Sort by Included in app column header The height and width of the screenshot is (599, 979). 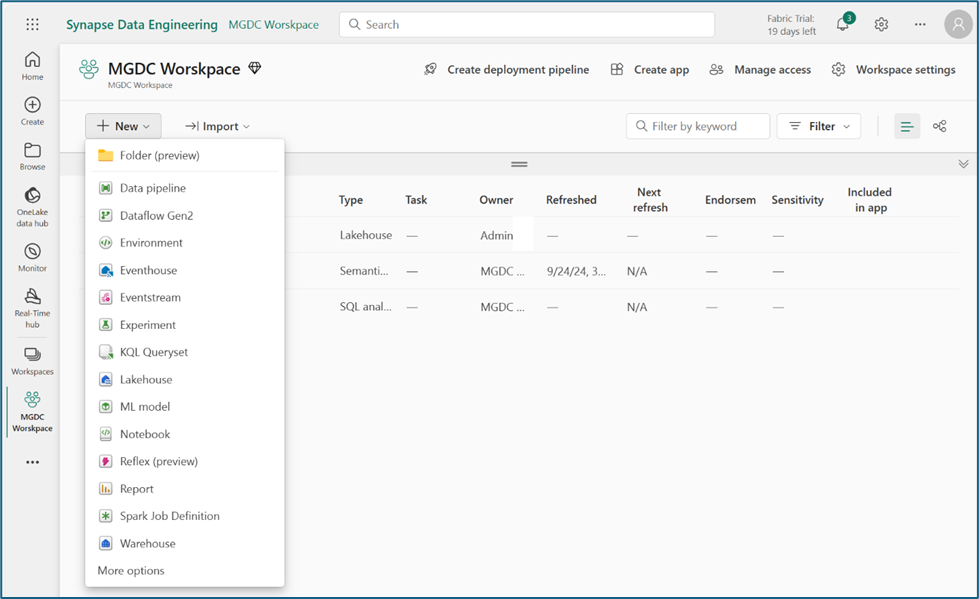click(x=870, y=200)
